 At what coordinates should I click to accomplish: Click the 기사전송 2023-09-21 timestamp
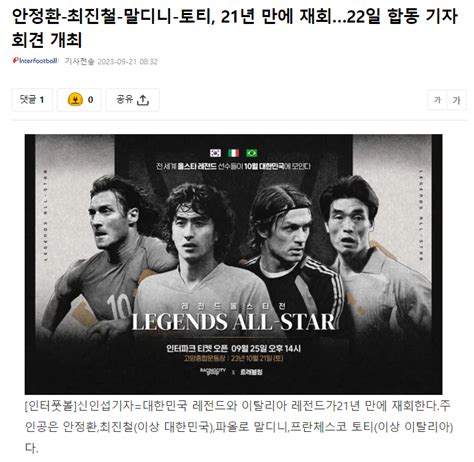pyautogui.click(x=111, y=61)
